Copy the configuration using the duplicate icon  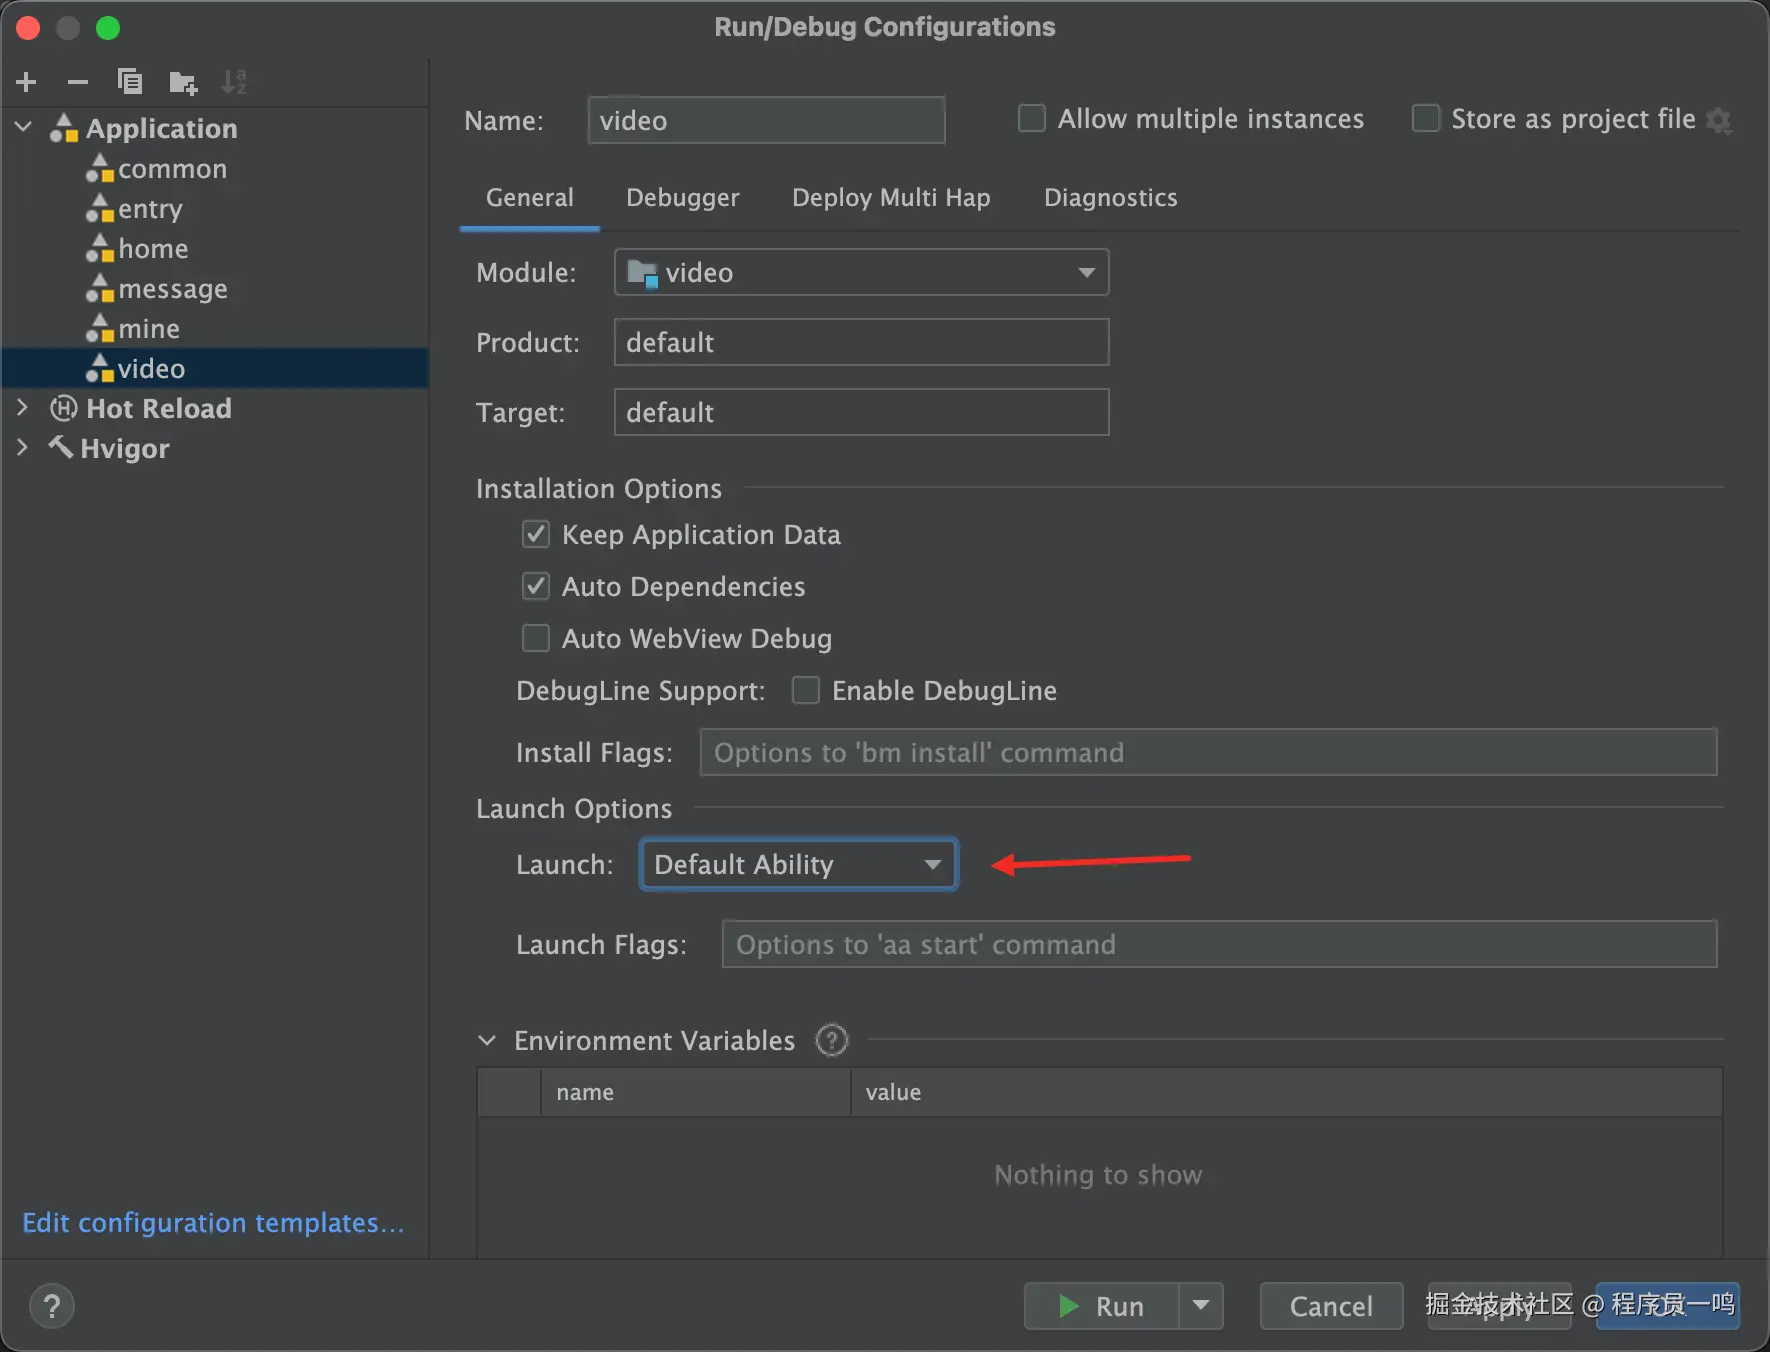point(130,82)
